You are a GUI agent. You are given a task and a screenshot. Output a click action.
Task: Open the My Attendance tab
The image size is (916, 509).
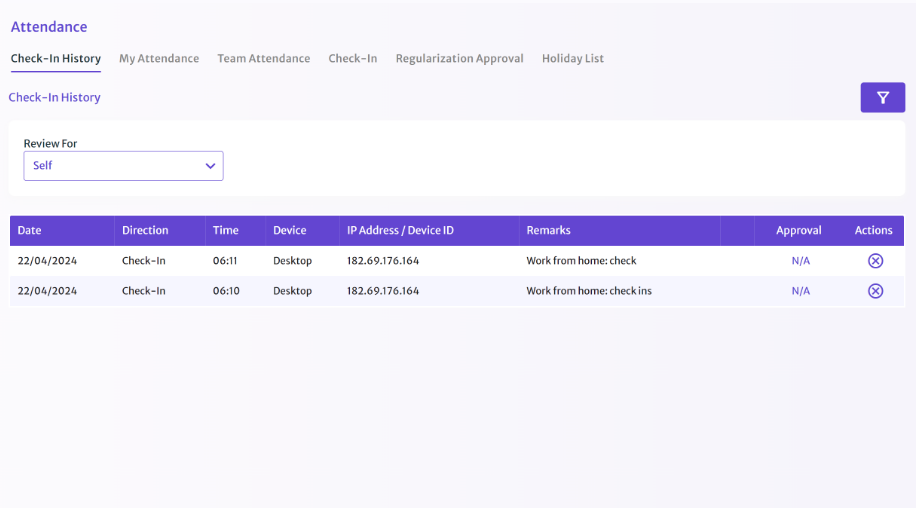(159, 58)
